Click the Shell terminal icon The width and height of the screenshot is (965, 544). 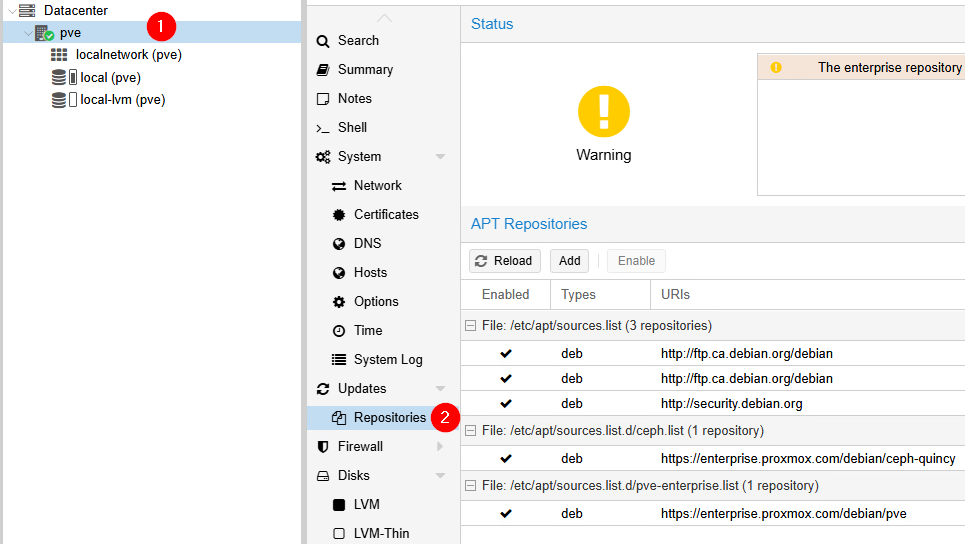point(323,128)
